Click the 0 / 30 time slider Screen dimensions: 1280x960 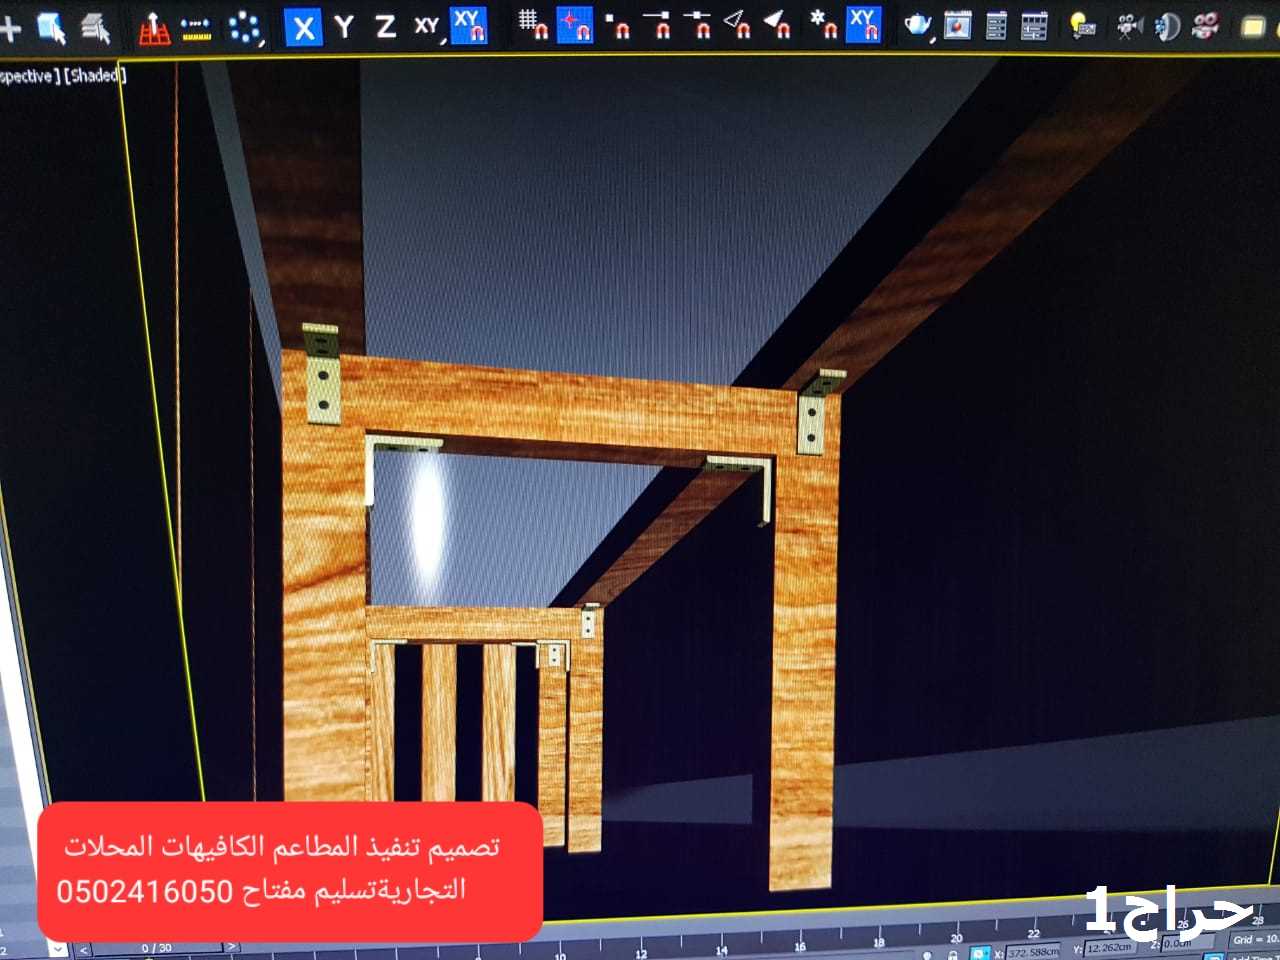(157, 947)
